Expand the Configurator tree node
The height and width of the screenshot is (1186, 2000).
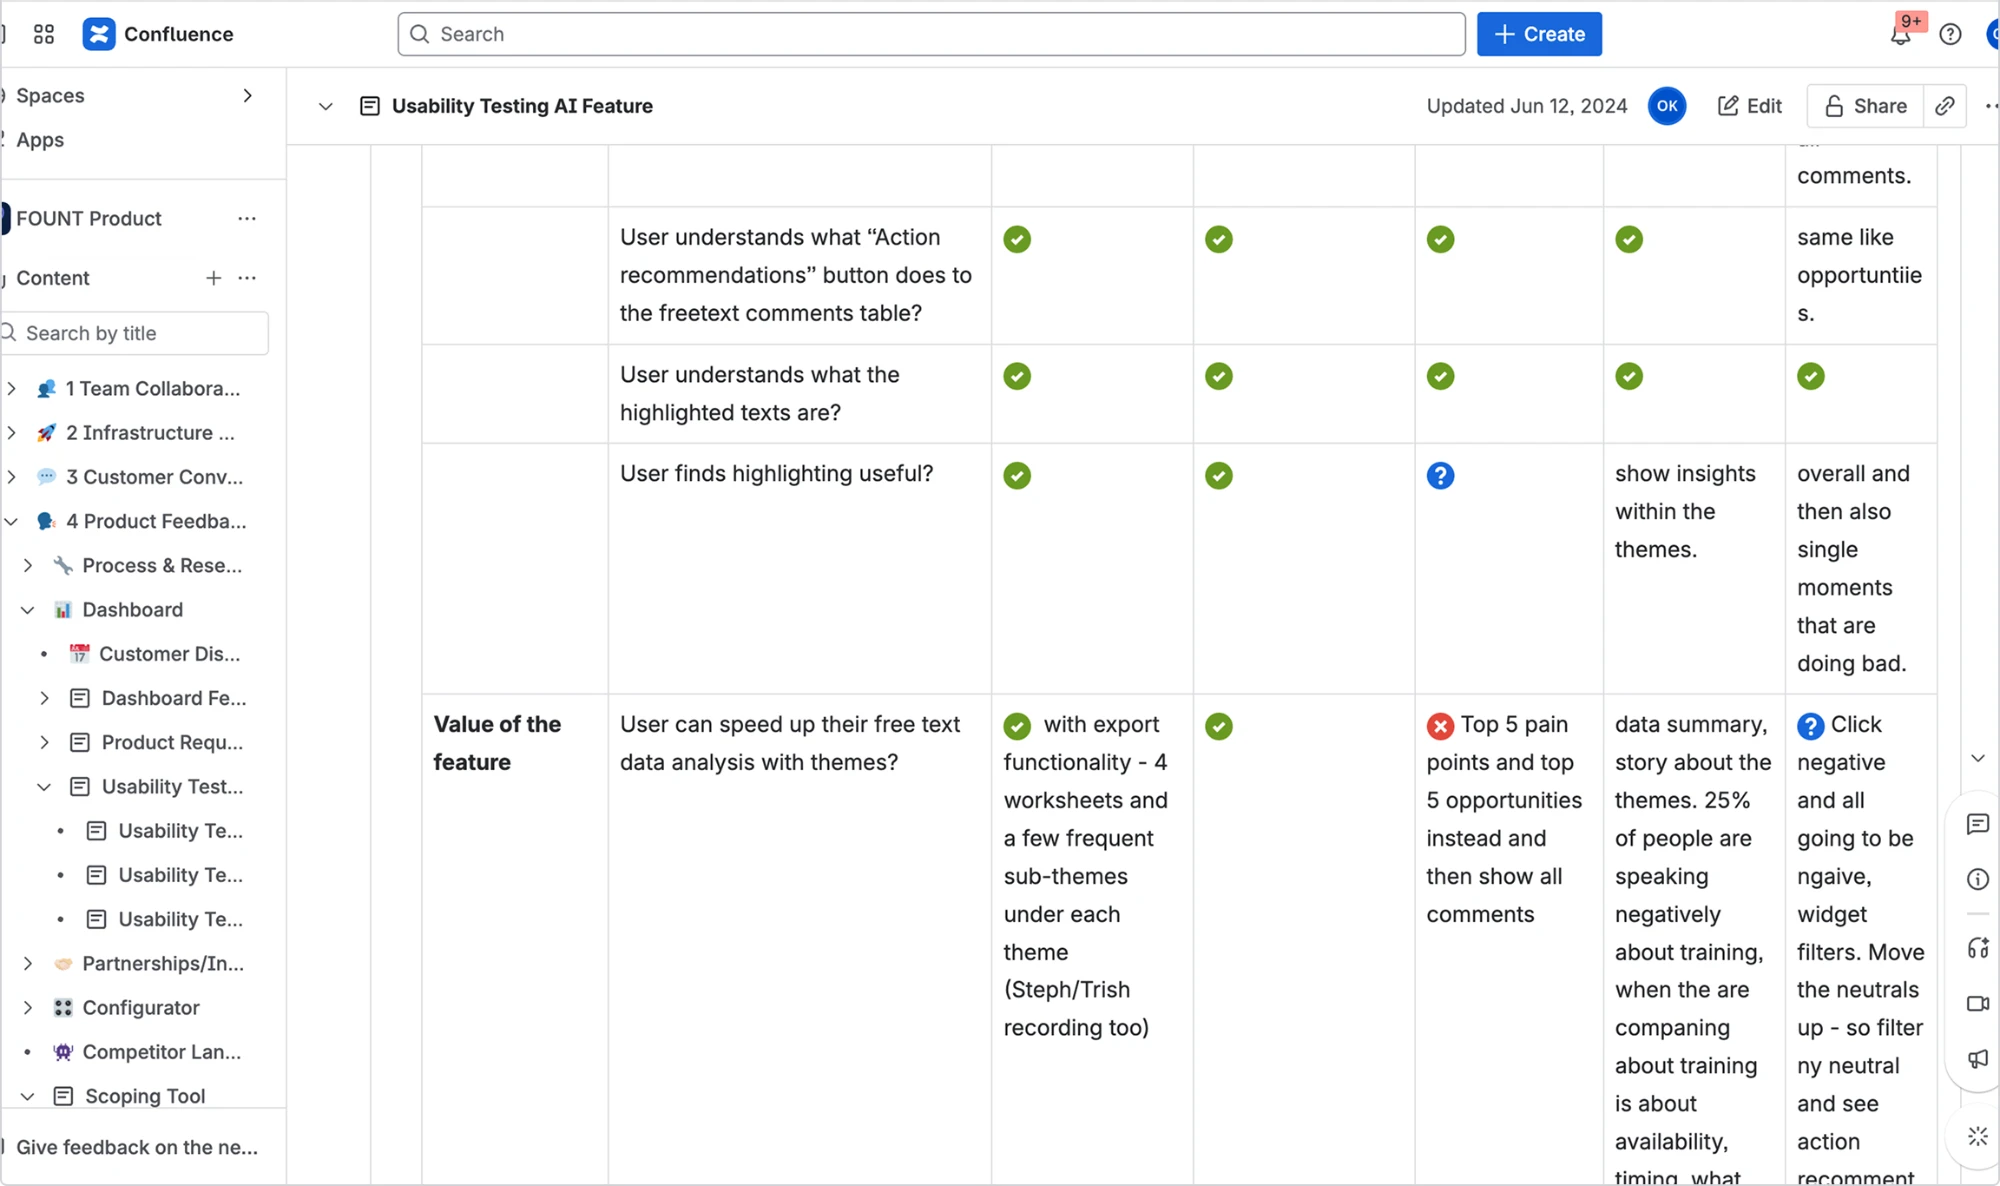click(28, 1008)
